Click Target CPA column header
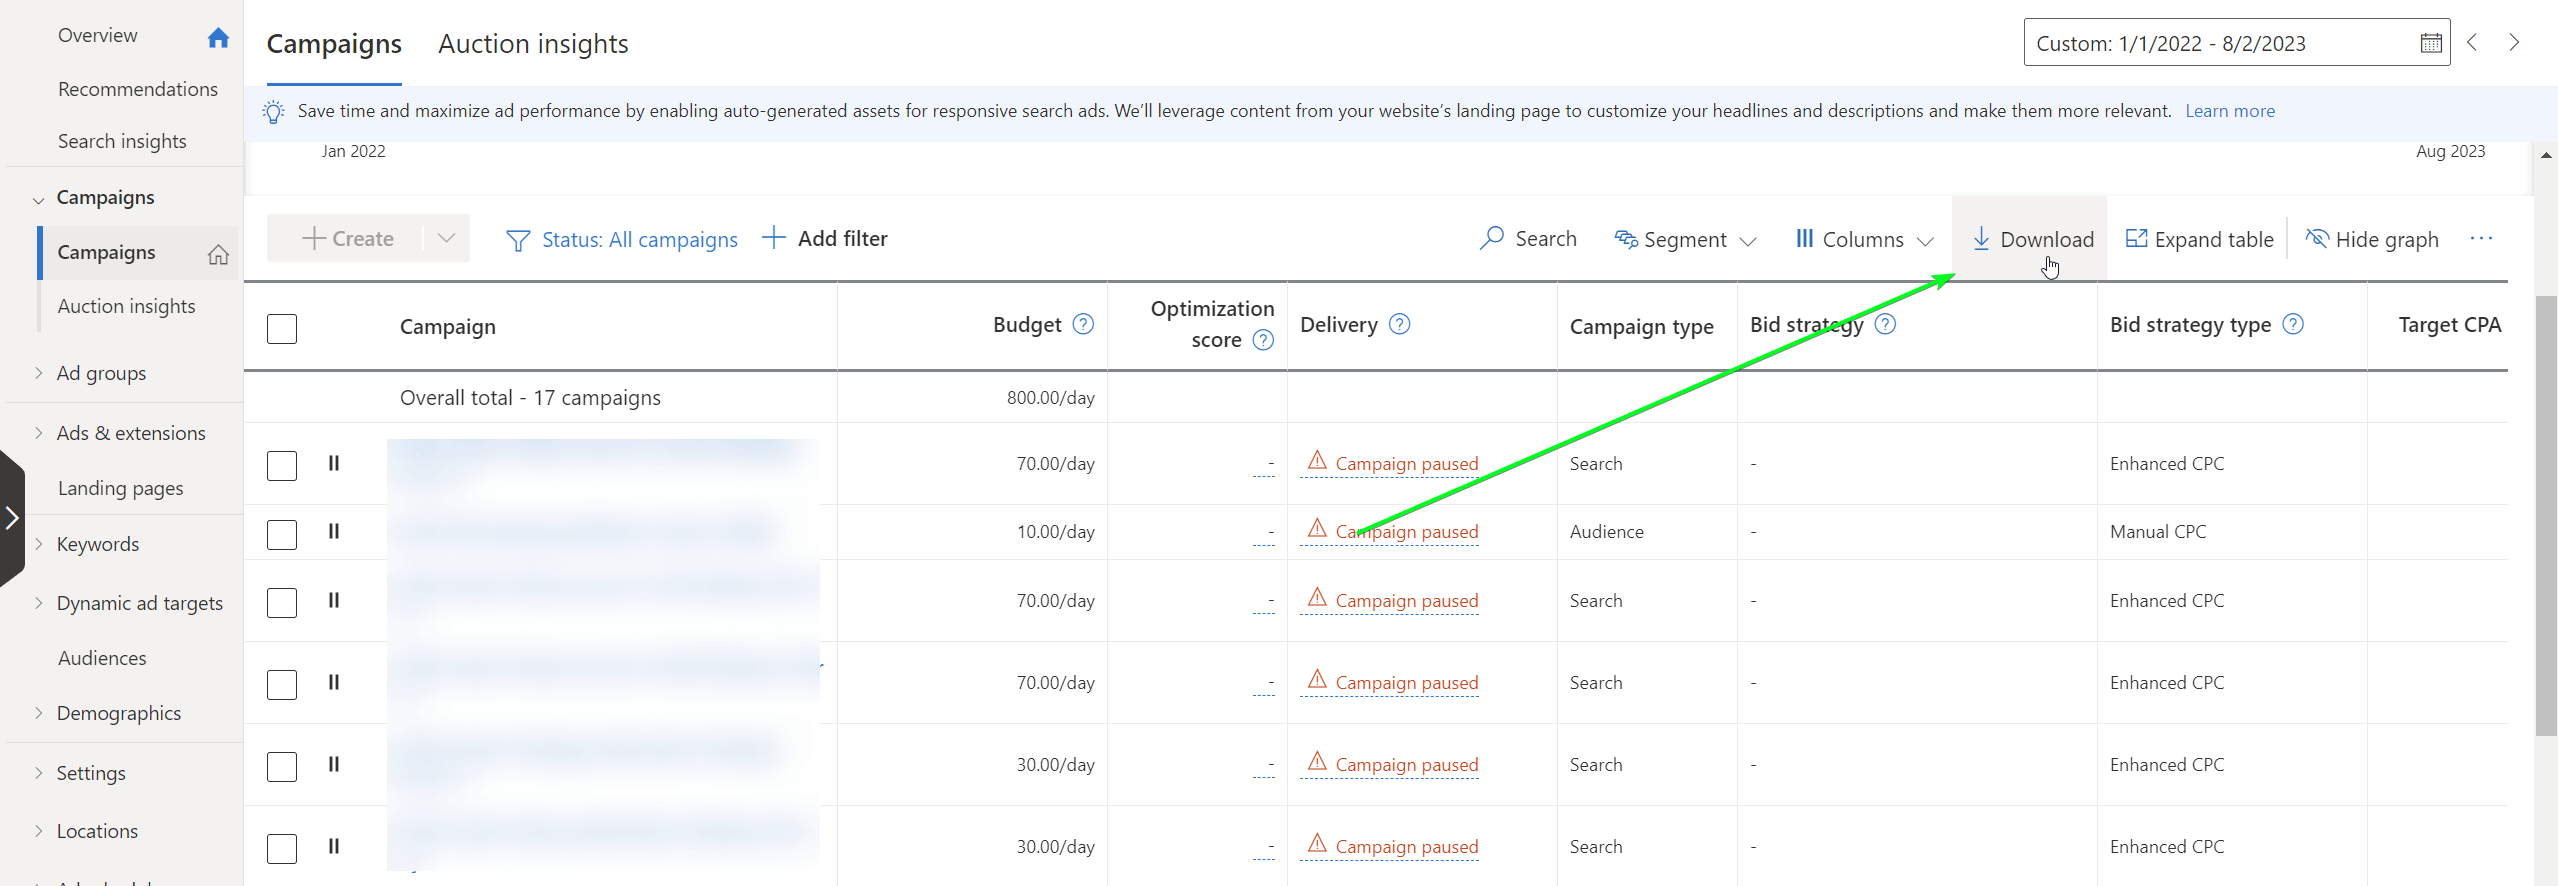Image resolution: width=2558 pixels, height=886 pixels. (2449, 325)
